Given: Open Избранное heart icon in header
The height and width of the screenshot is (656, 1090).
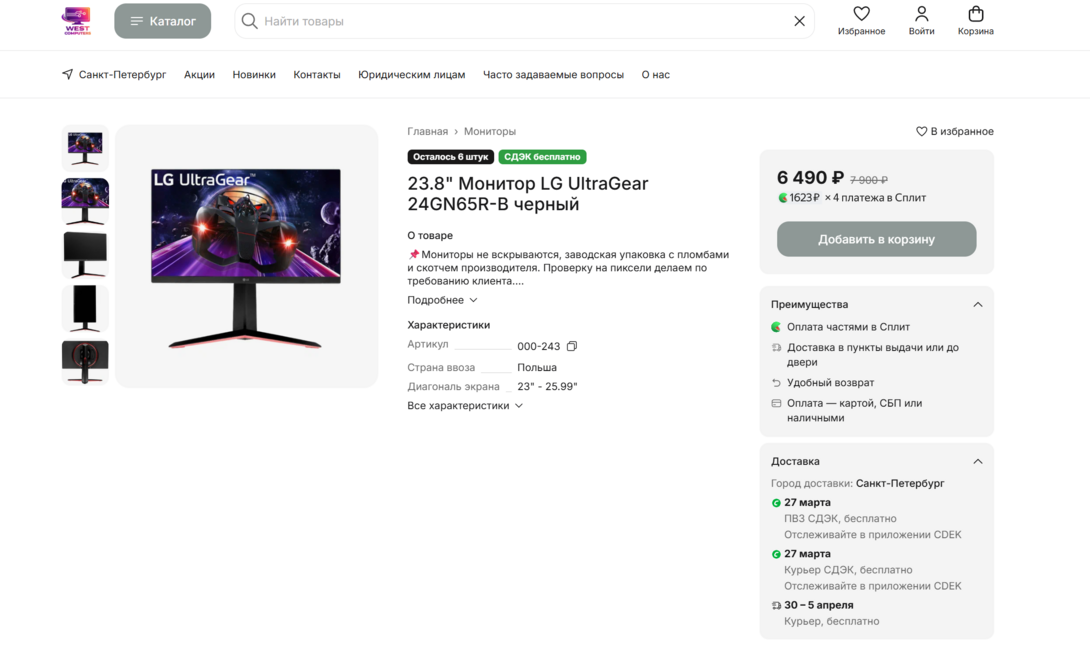Looking at the screenshot, I should (861, 21).
